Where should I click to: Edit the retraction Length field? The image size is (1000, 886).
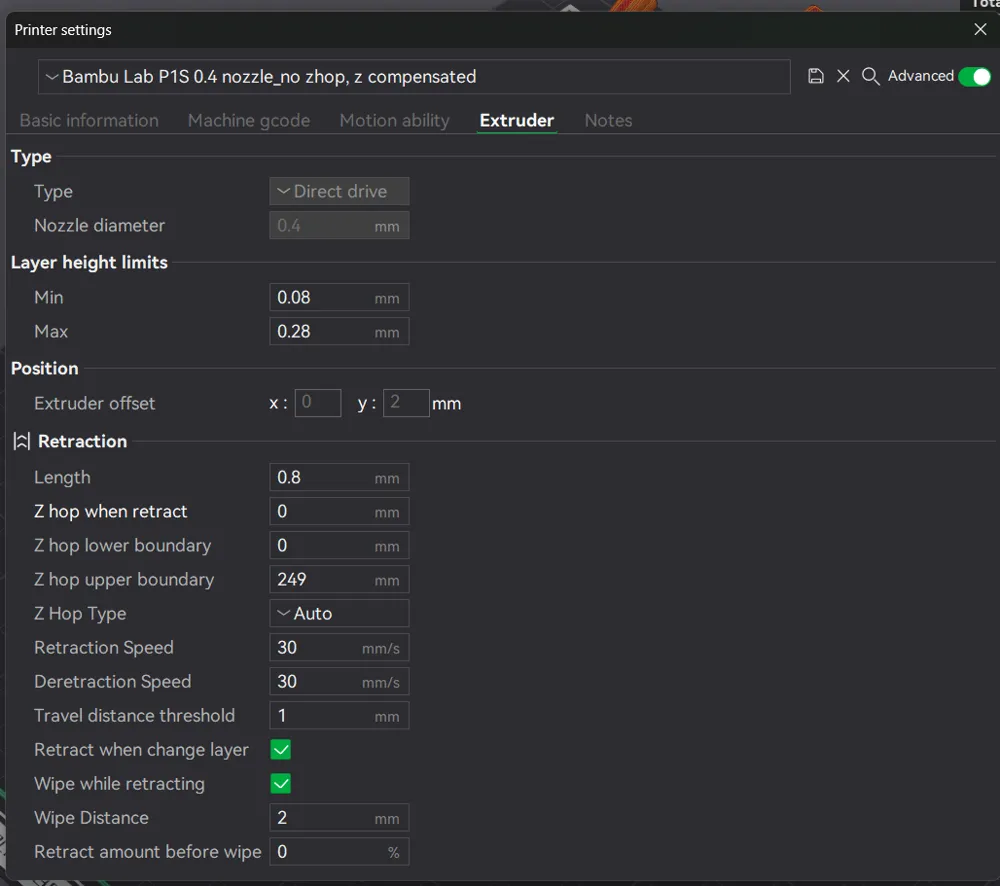339,478
